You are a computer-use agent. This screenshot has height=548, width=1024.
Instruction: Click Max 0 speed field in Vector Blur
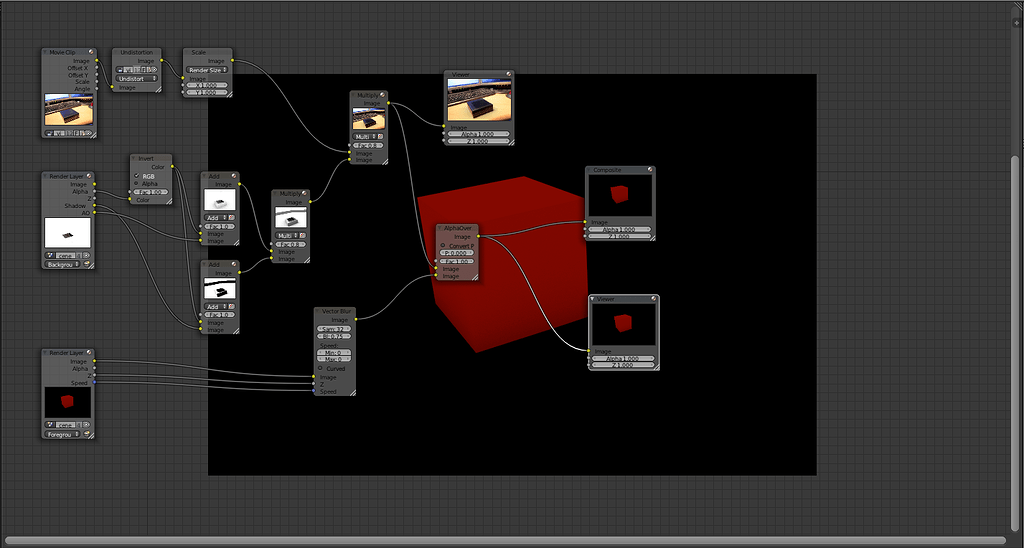pyautogui.click(x=334, y=359)
